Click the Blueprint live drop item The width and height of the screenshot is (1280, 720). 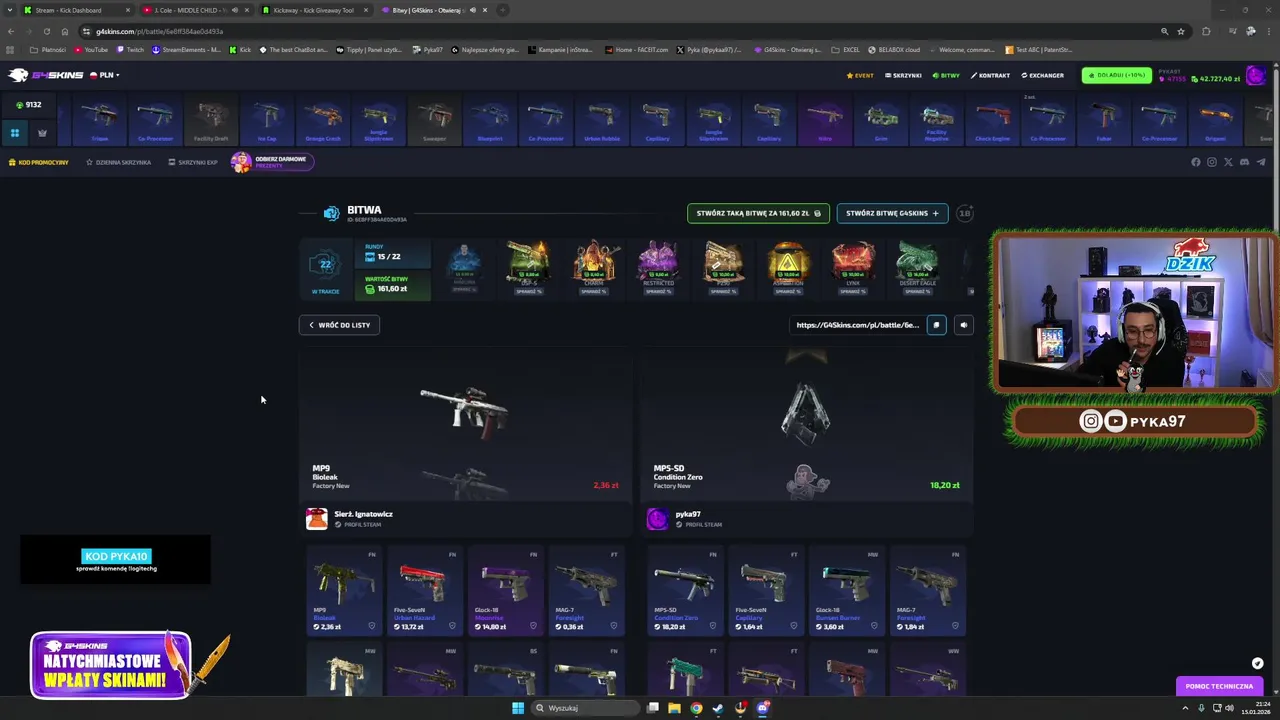click(490, 120)
